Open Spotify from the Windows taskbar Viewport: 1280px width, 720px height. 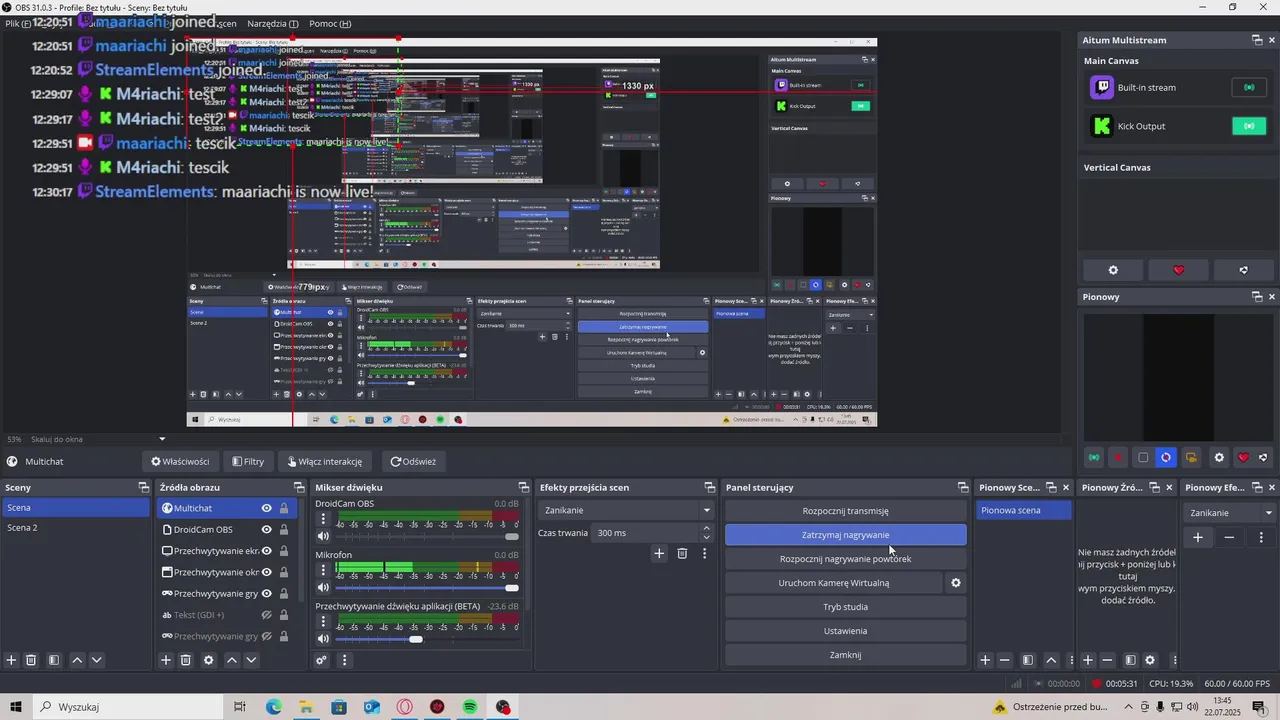pyautogui.click(x=470, y=707)
